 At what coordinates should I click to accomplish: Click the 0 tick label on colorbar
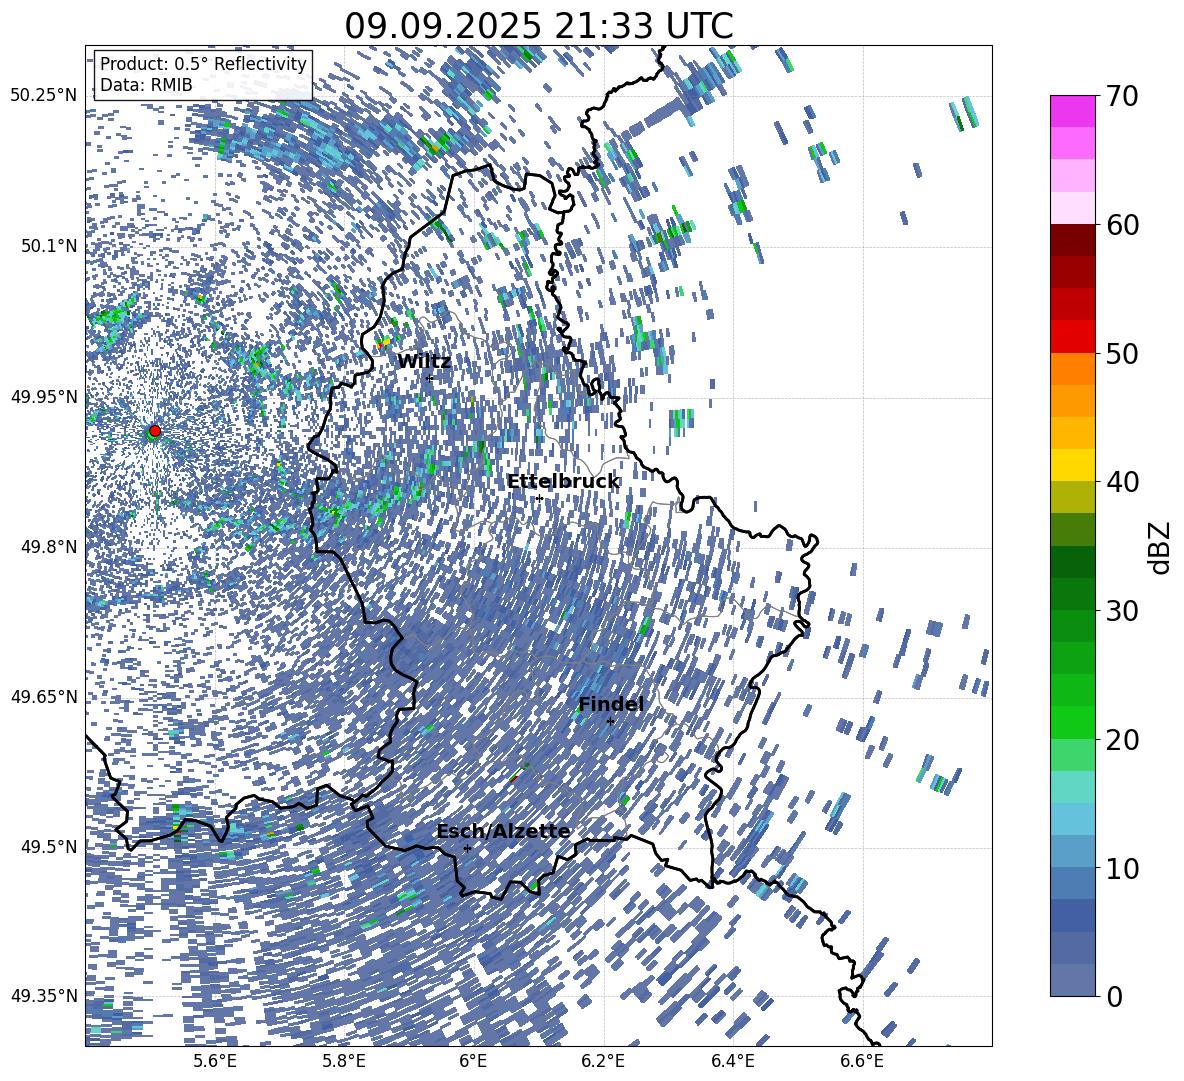(1114, 996)
